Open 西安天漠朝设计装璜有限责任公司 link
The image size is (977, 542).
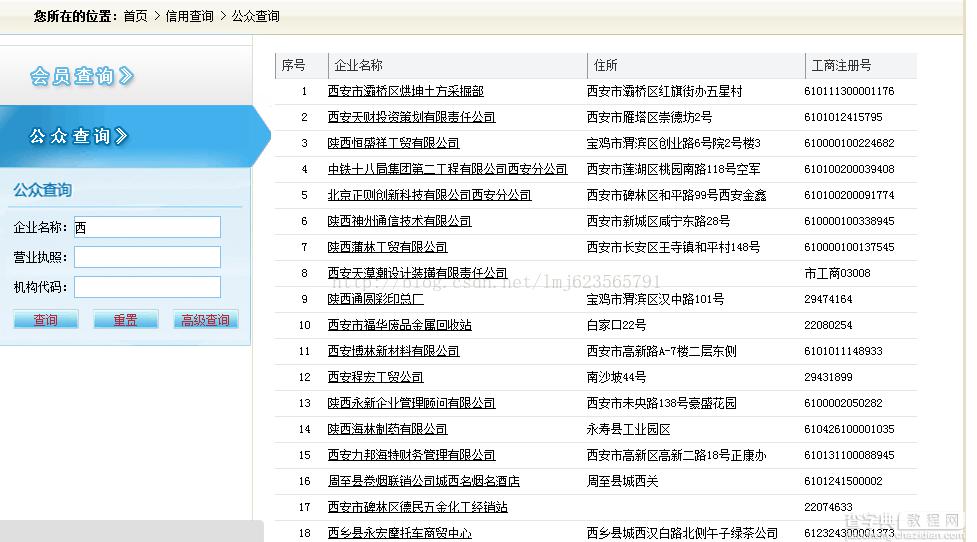[417, 273]
